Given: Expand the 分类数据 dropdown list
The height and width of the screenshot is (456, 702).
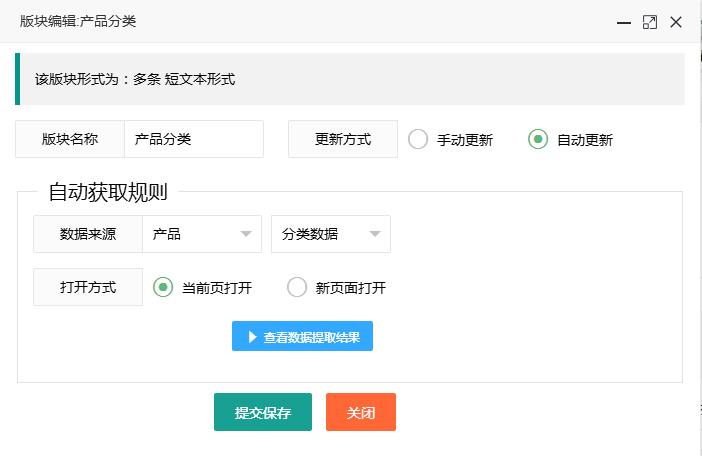Looking at the screenshot, I should (x=330, y=234).
